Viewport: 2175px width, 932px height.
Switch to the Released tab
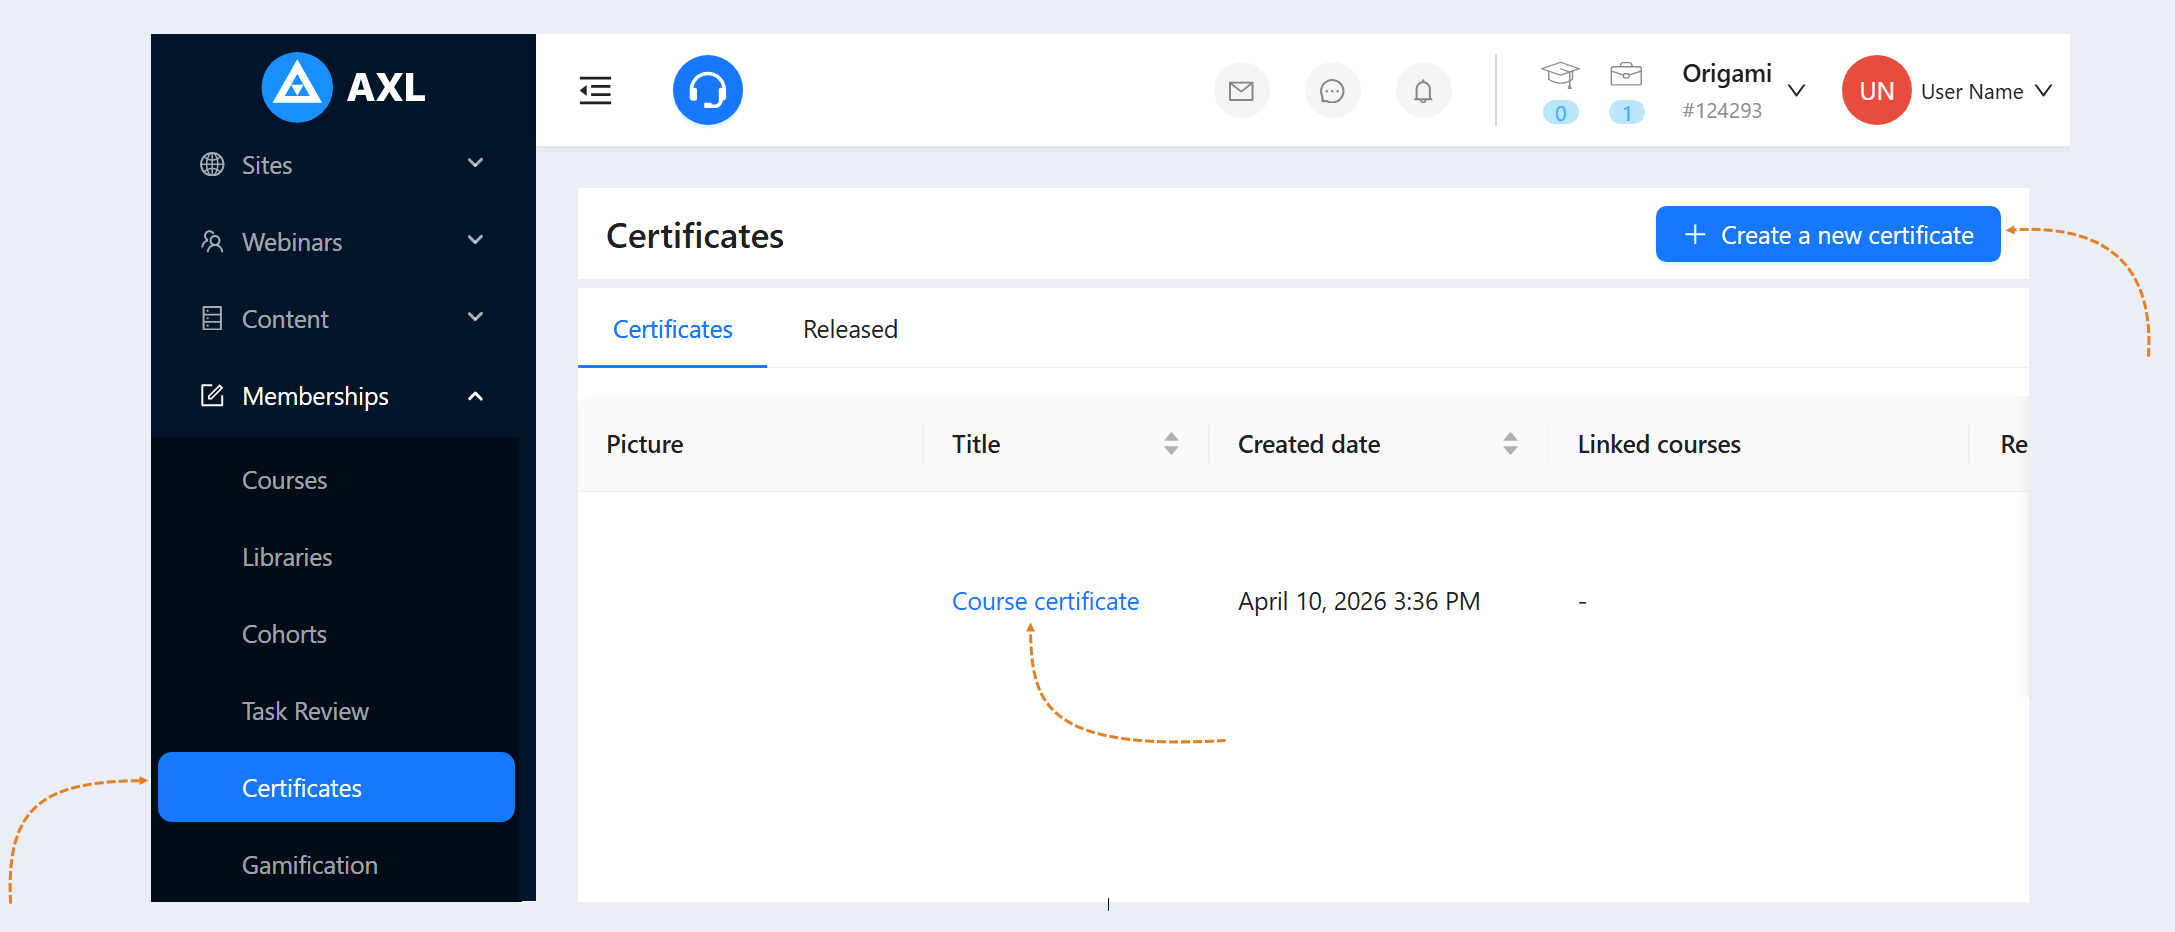click(850, 329)
